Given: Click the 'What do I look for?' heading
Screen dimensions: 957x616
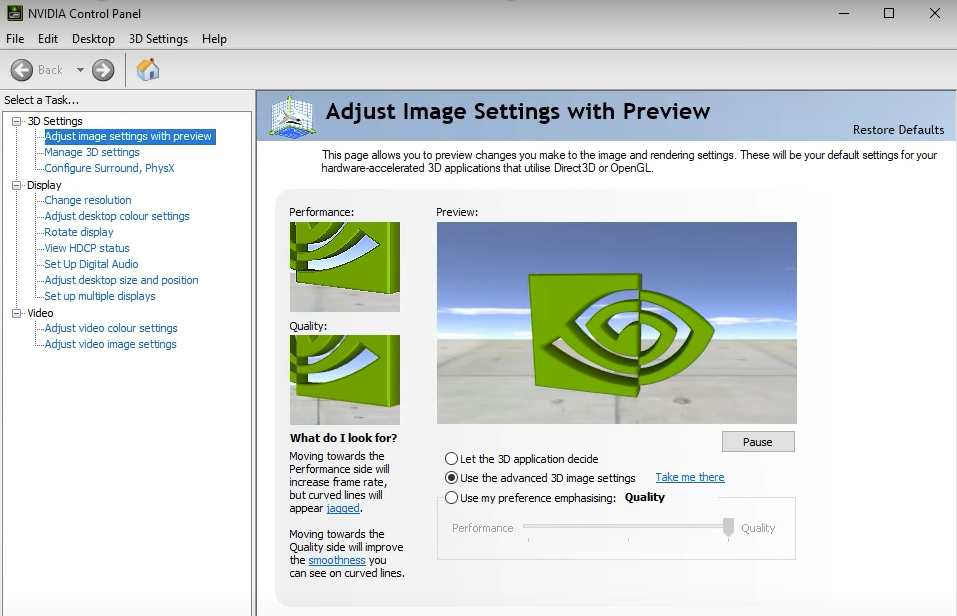Looking at the screenshot, I should (x=343, y=438).
